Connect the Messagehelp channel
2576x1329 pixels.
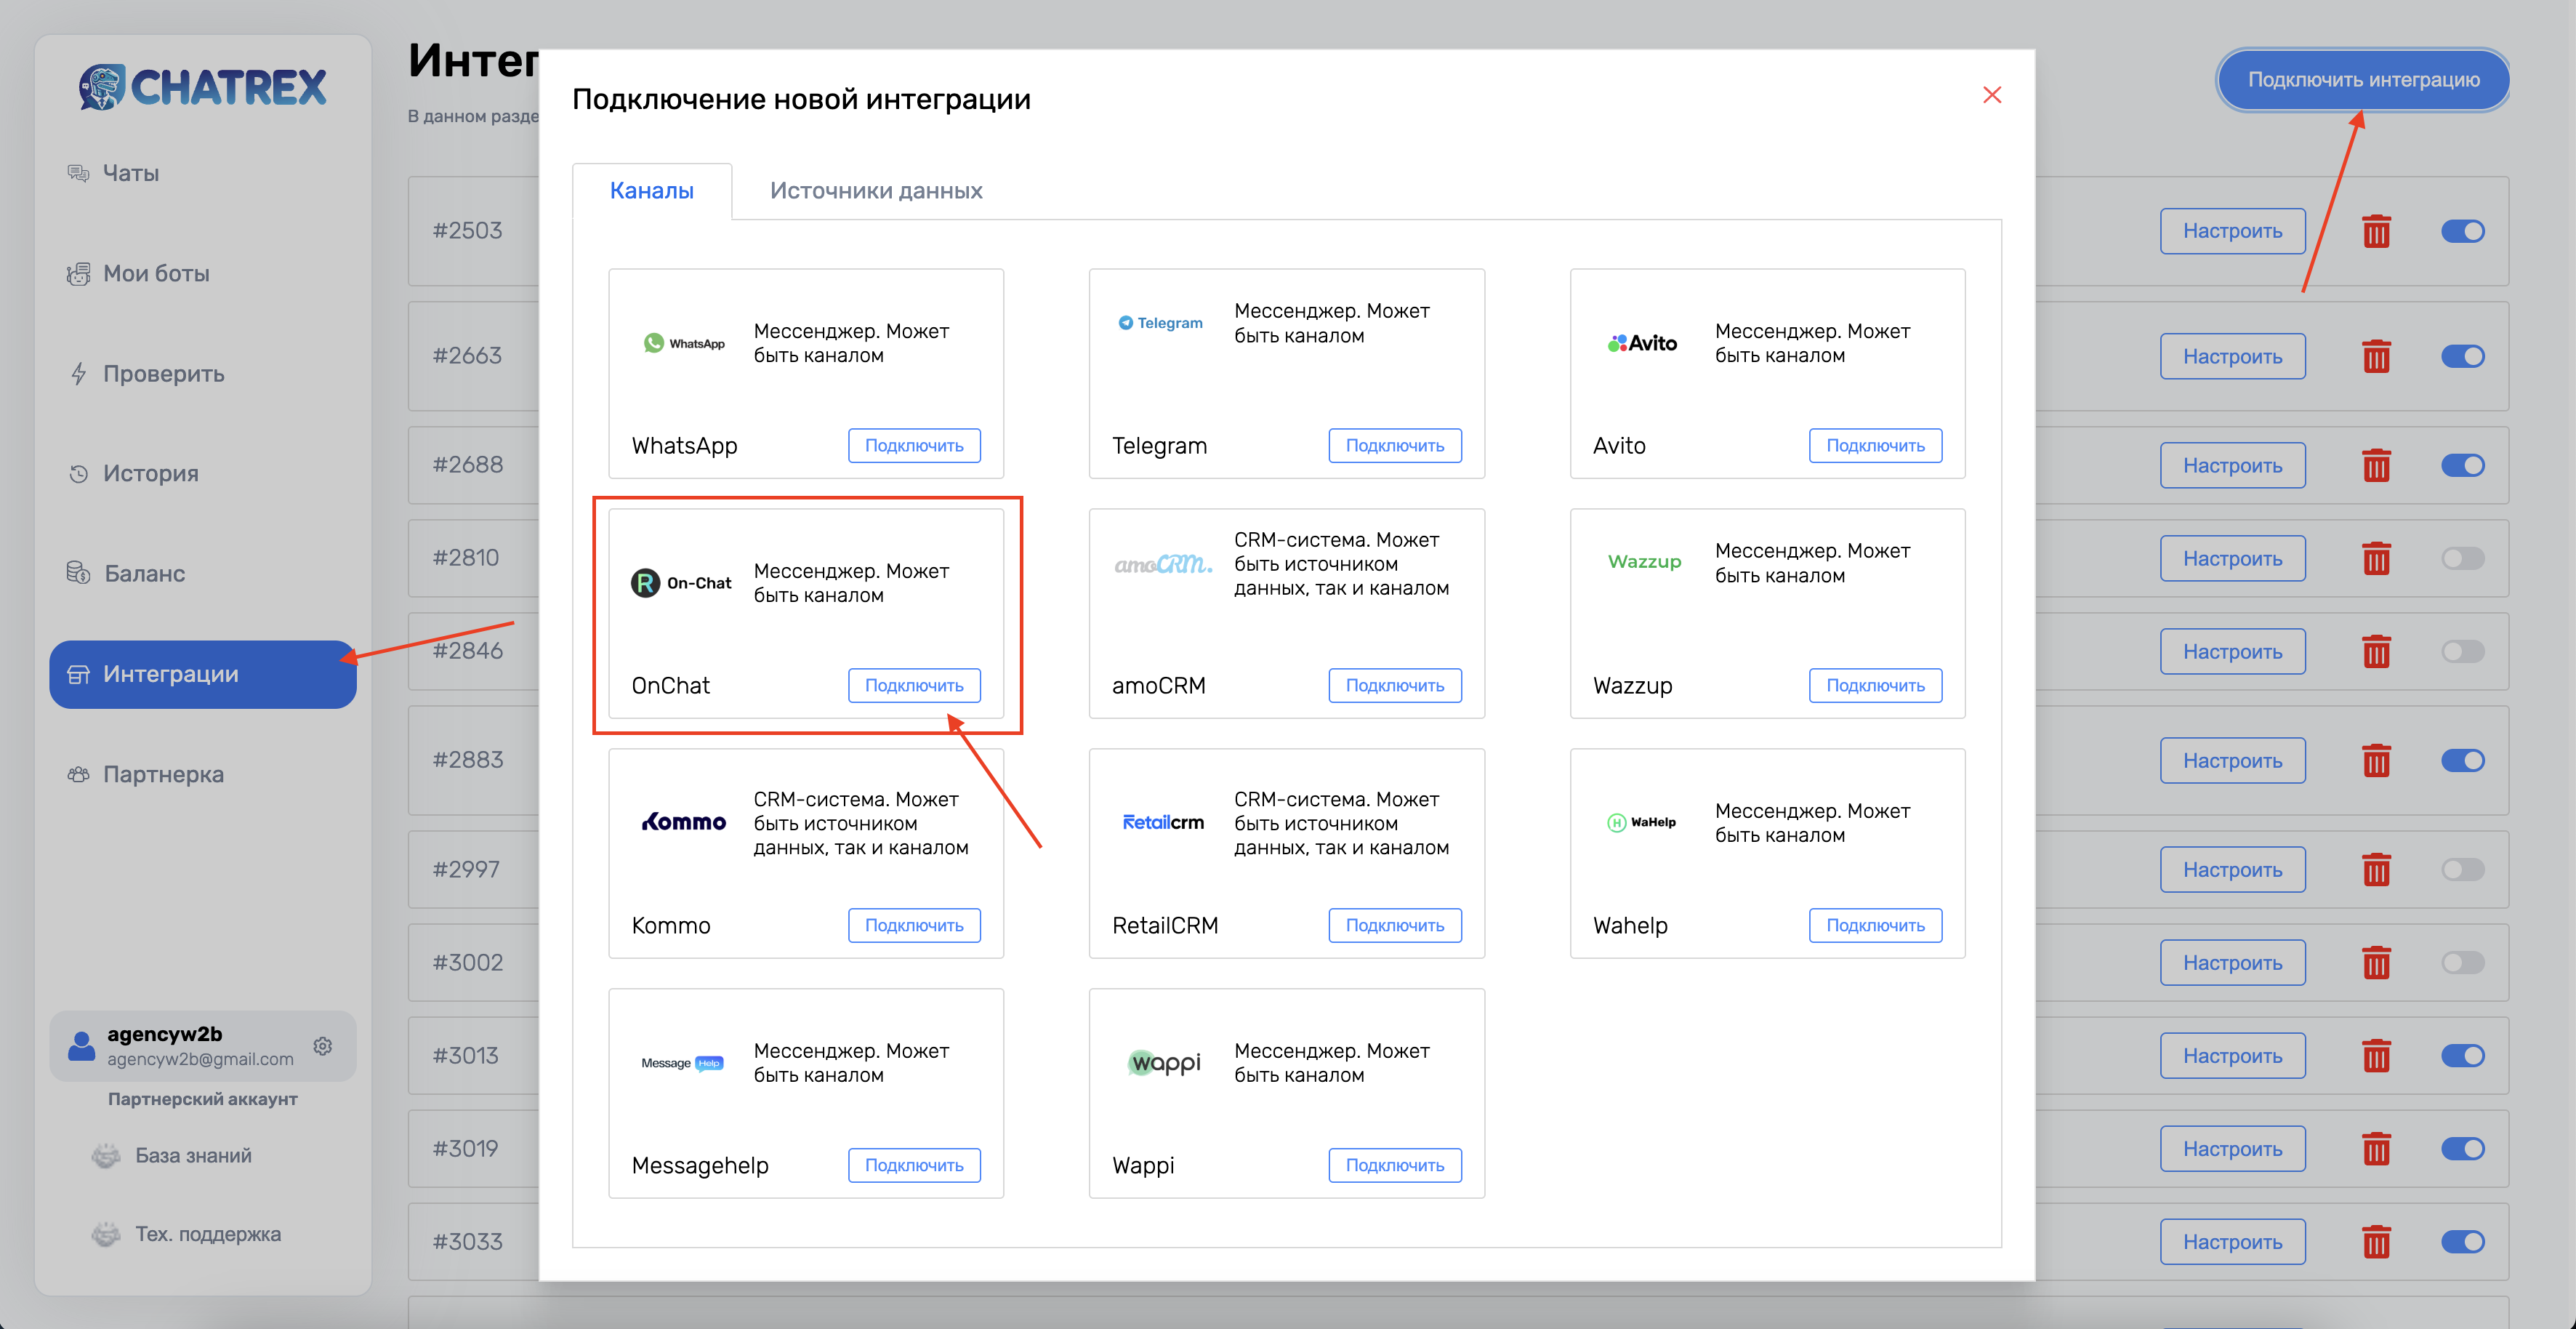pyautogui.click(x=914, y=1166)
